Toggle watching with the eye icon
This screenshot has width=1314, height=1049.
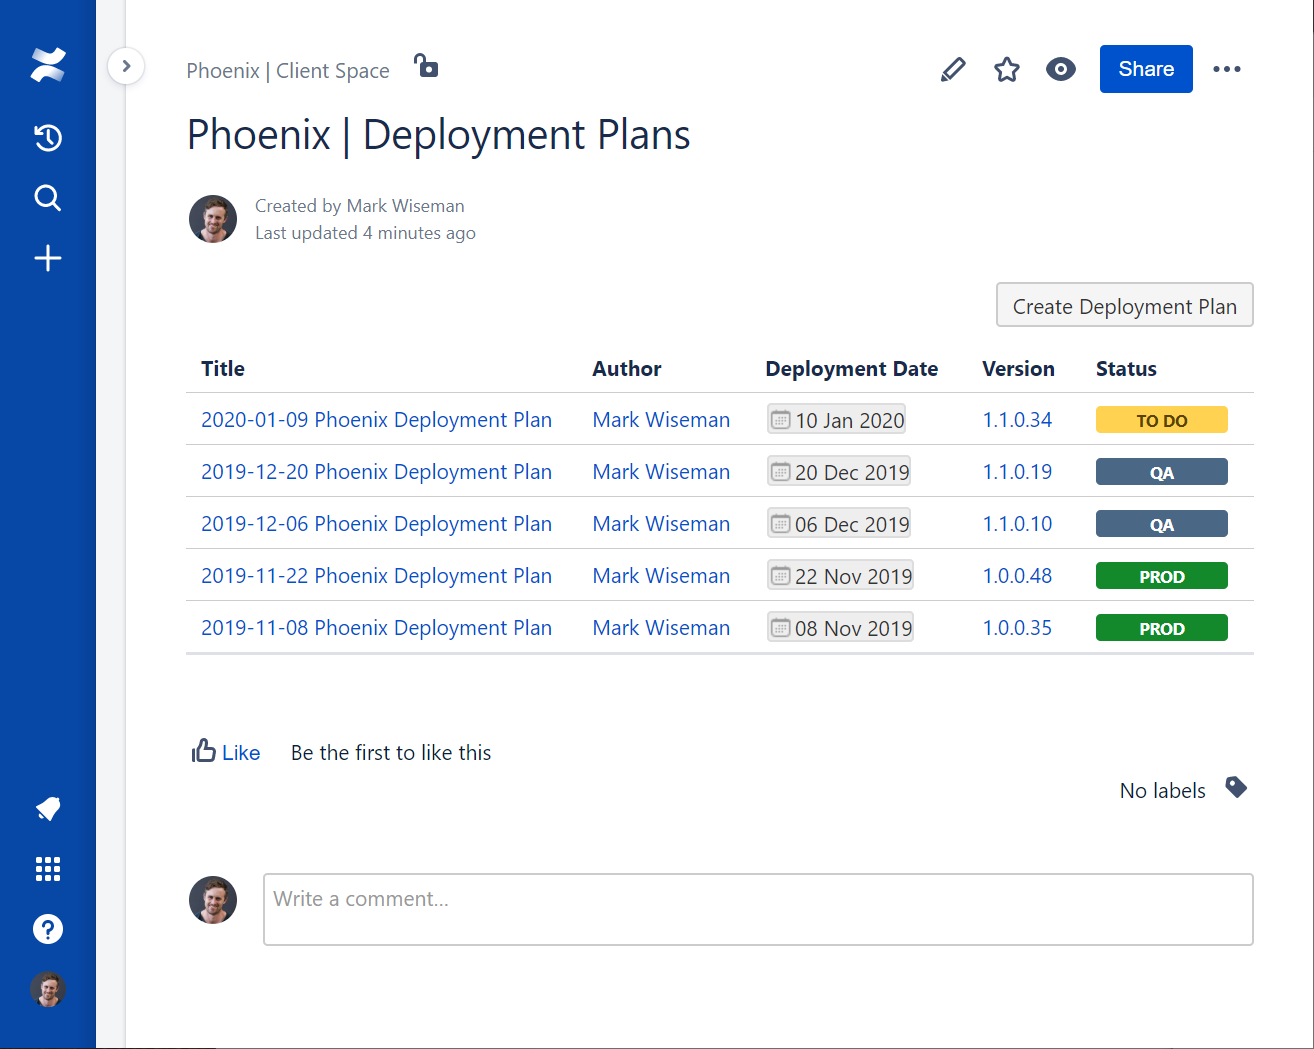[x=1061, y=69]
